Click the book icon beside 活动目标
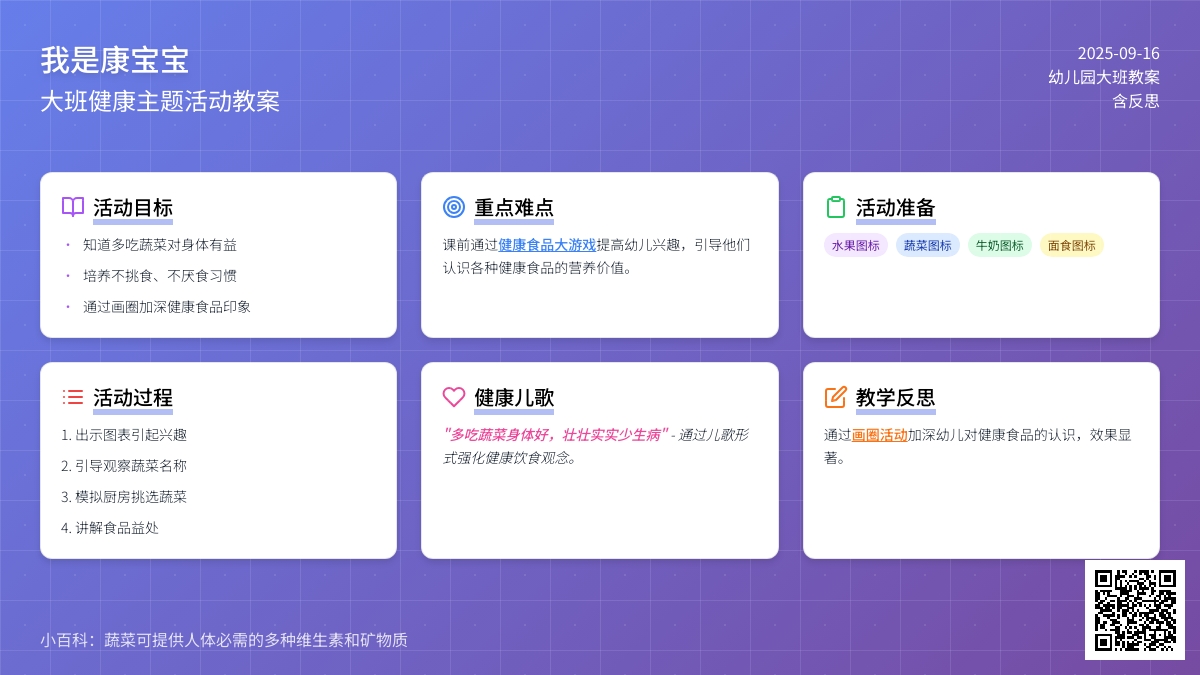Viewport: 1200px width, 675px height. pos(73,207)
